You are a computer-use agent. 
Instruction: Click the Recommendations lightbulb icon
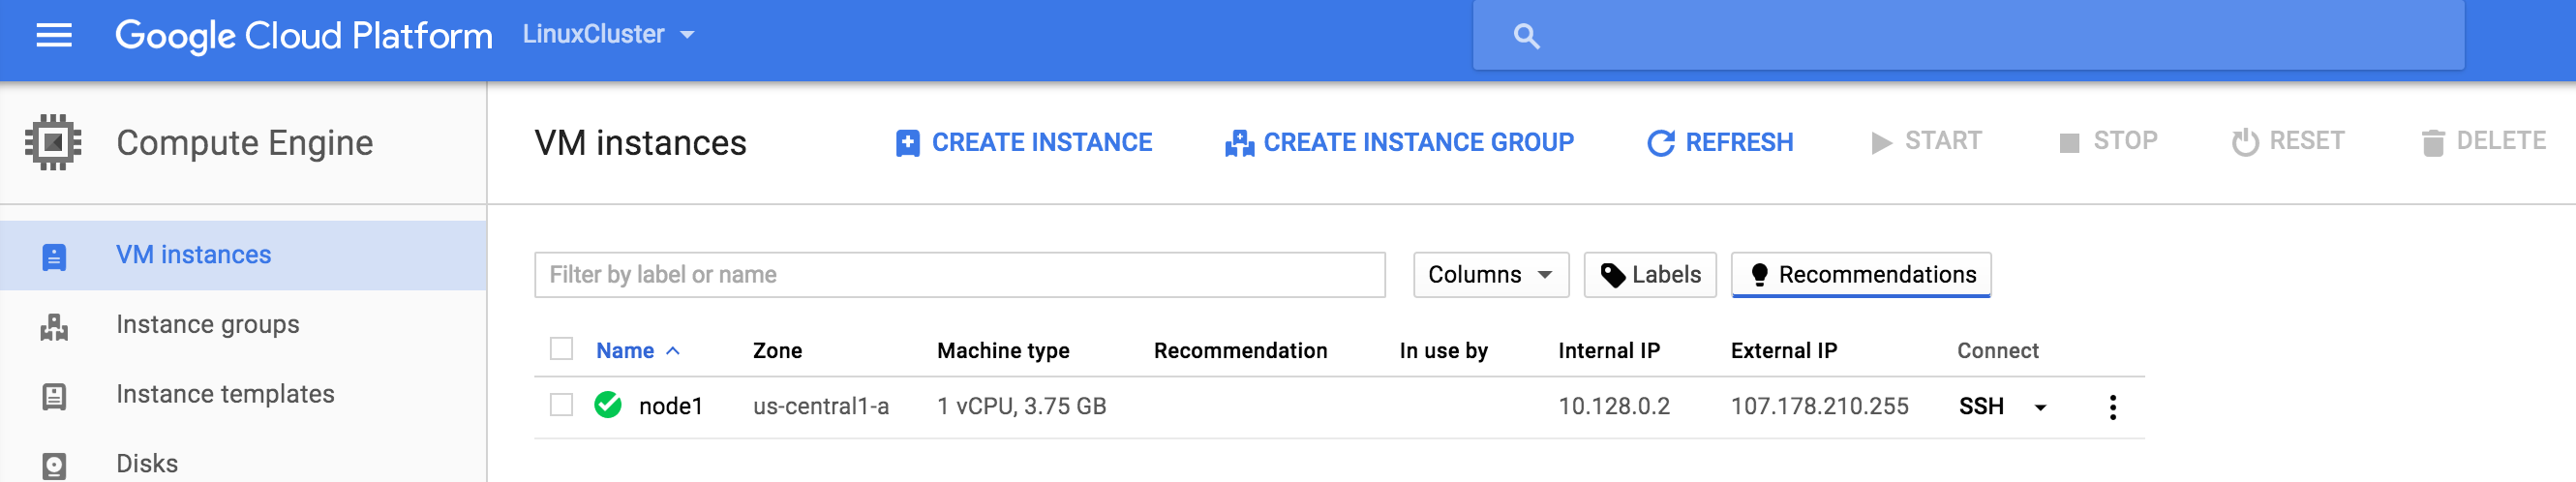pos(1759,275)
